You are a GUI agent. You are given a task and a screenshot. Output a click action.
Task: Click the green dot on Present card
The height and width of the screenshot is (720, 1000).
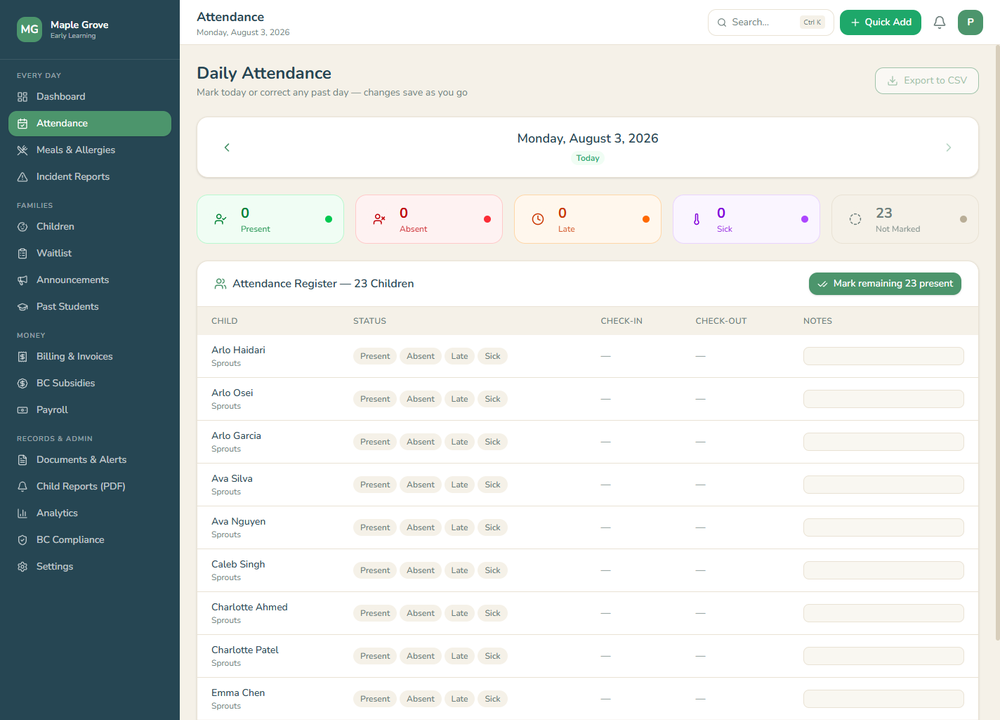click(328, 219)
